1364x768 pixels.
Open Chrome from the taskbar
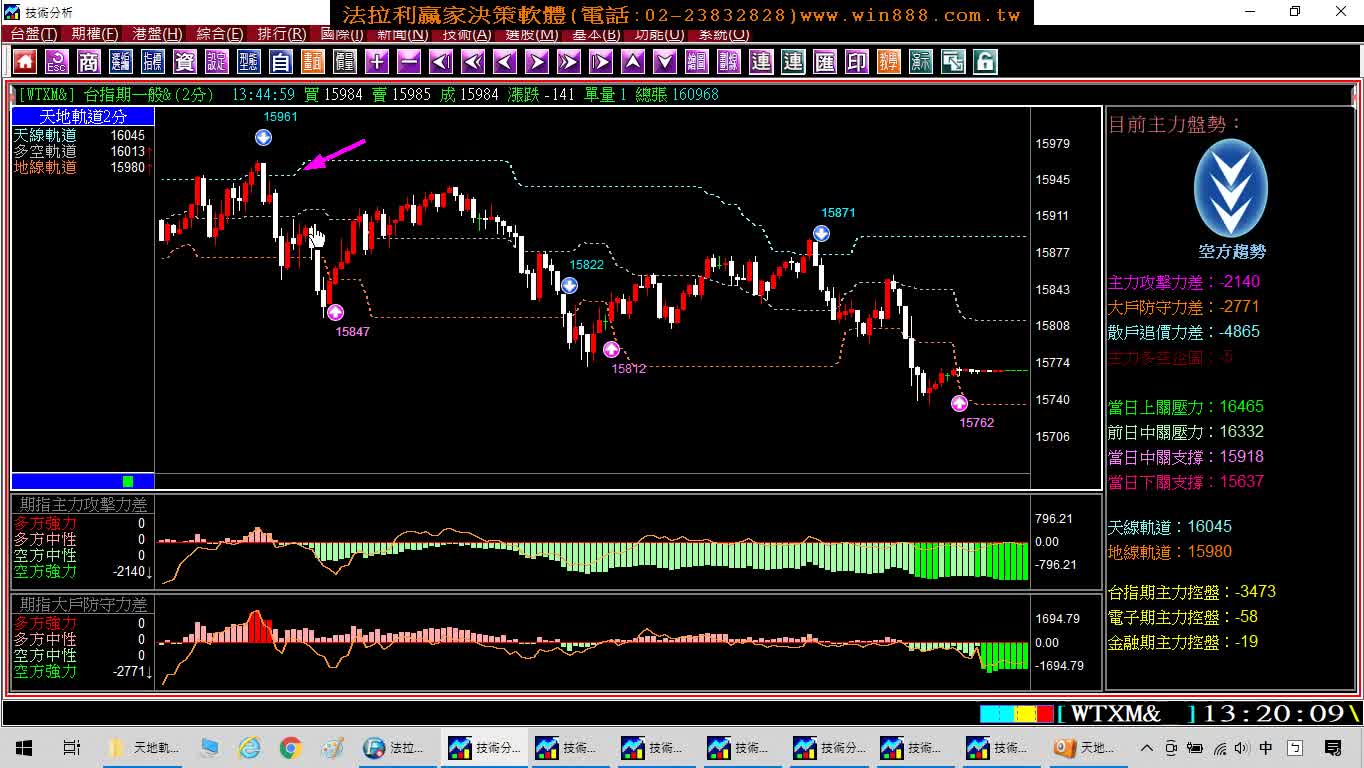(x=291, y=747)
